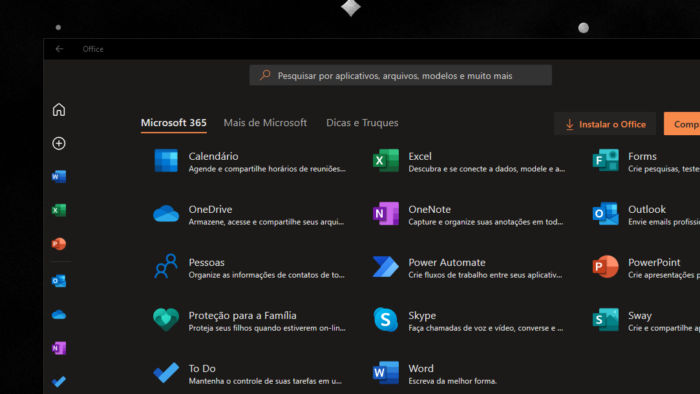
Task: Open Excel from the left sidebar
Action: 59,210
